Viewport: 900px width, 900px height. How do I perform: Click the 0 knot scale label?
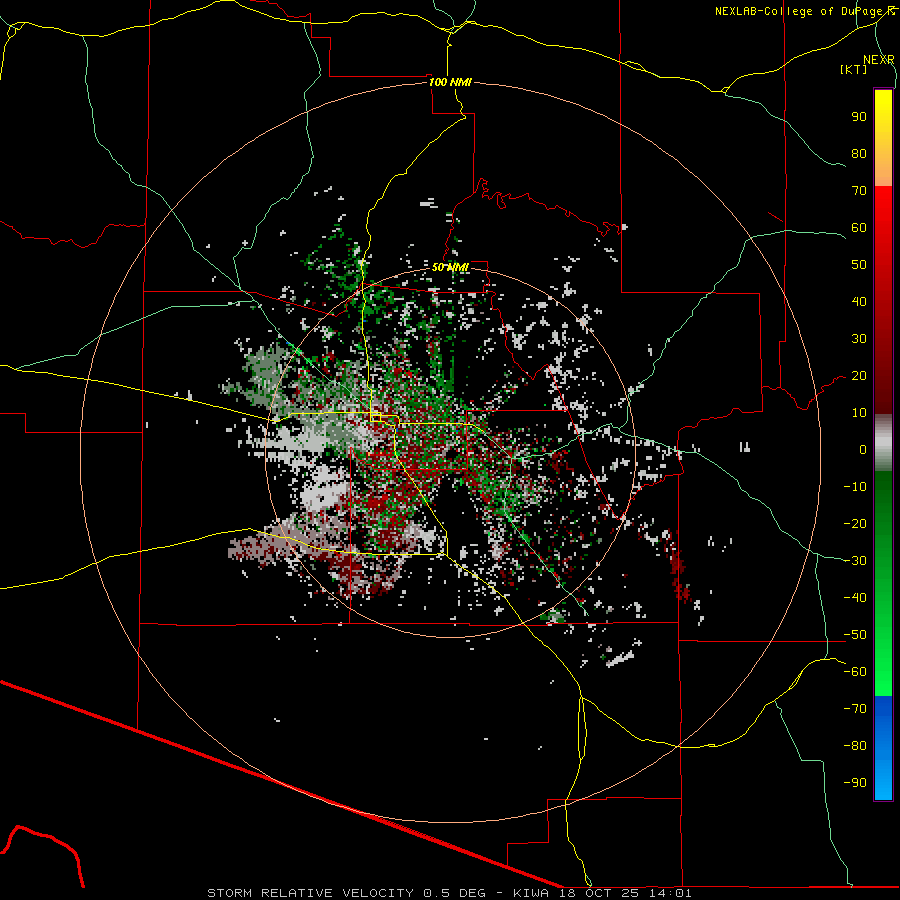pyautogui.click(x=863, y=449)
